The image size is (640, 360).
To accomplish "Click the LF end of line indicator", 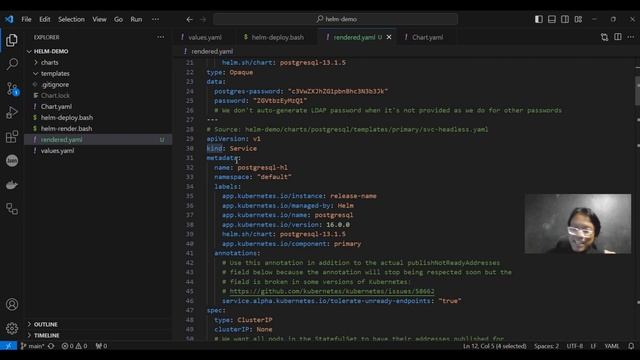I will tap(593, 346).
